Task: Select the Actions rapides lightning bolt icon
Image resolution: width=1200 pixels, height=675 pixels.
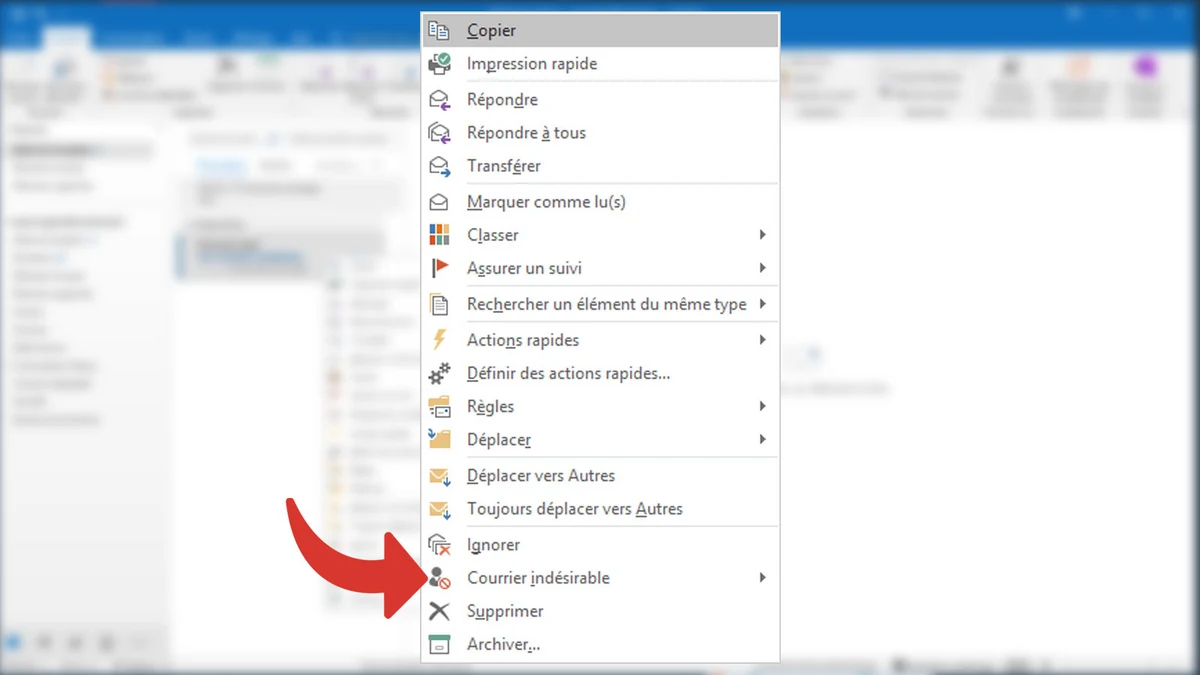Action: point(439,339)
